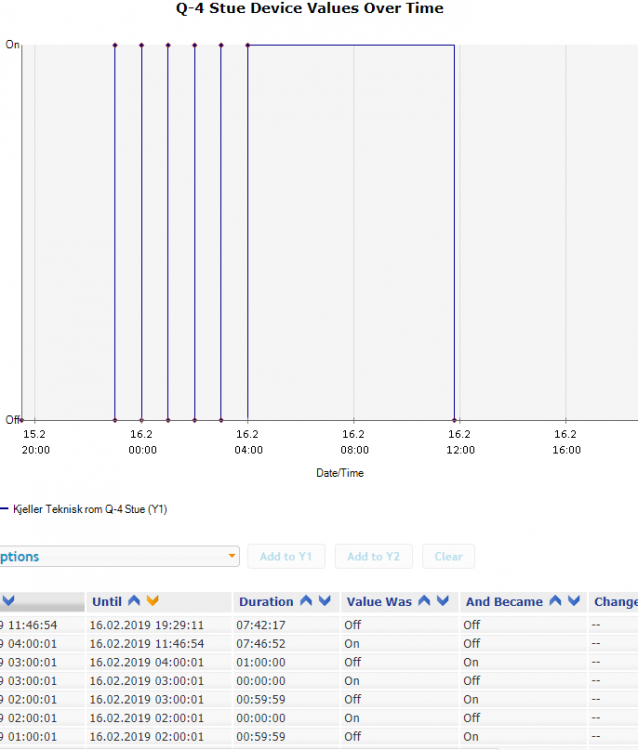
Task: Click the Add to Y2 button
Action: click(373, 557)
